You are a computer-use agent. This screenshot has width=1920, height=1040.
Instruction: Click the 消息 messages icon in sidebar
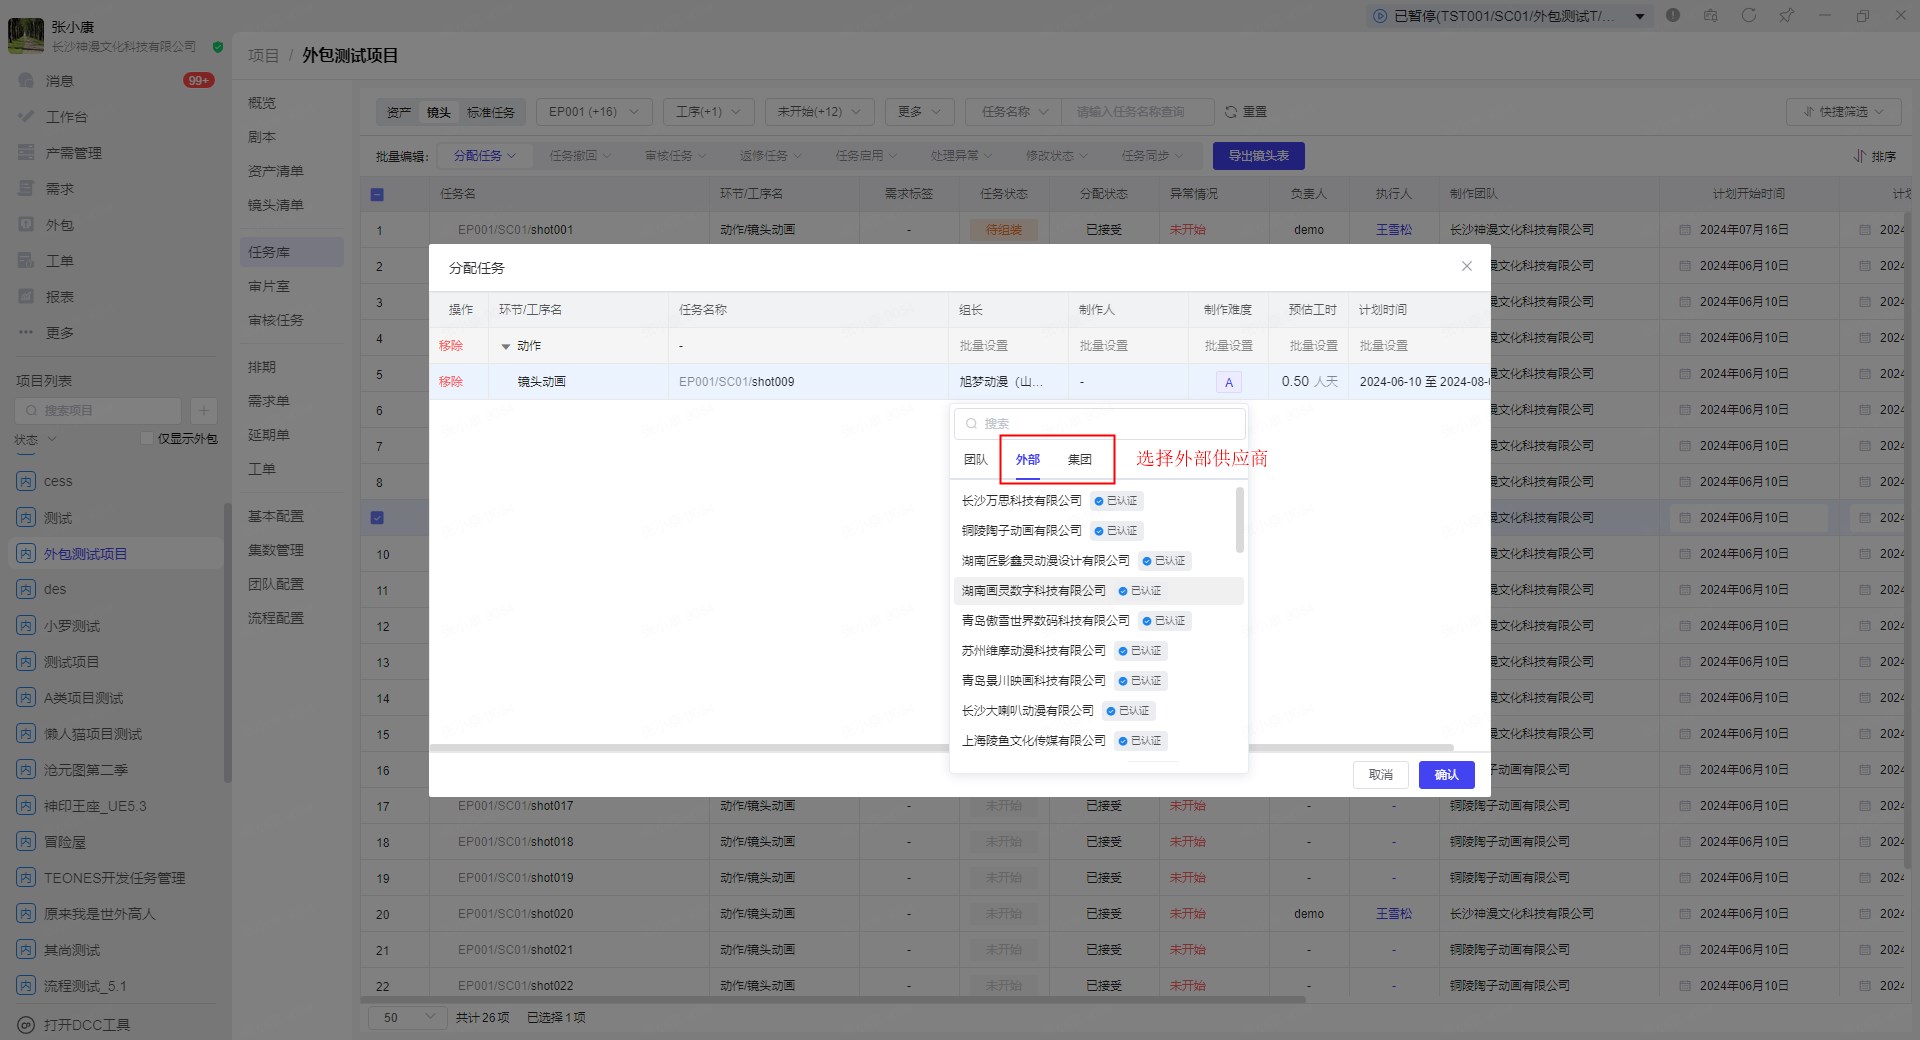27,81
